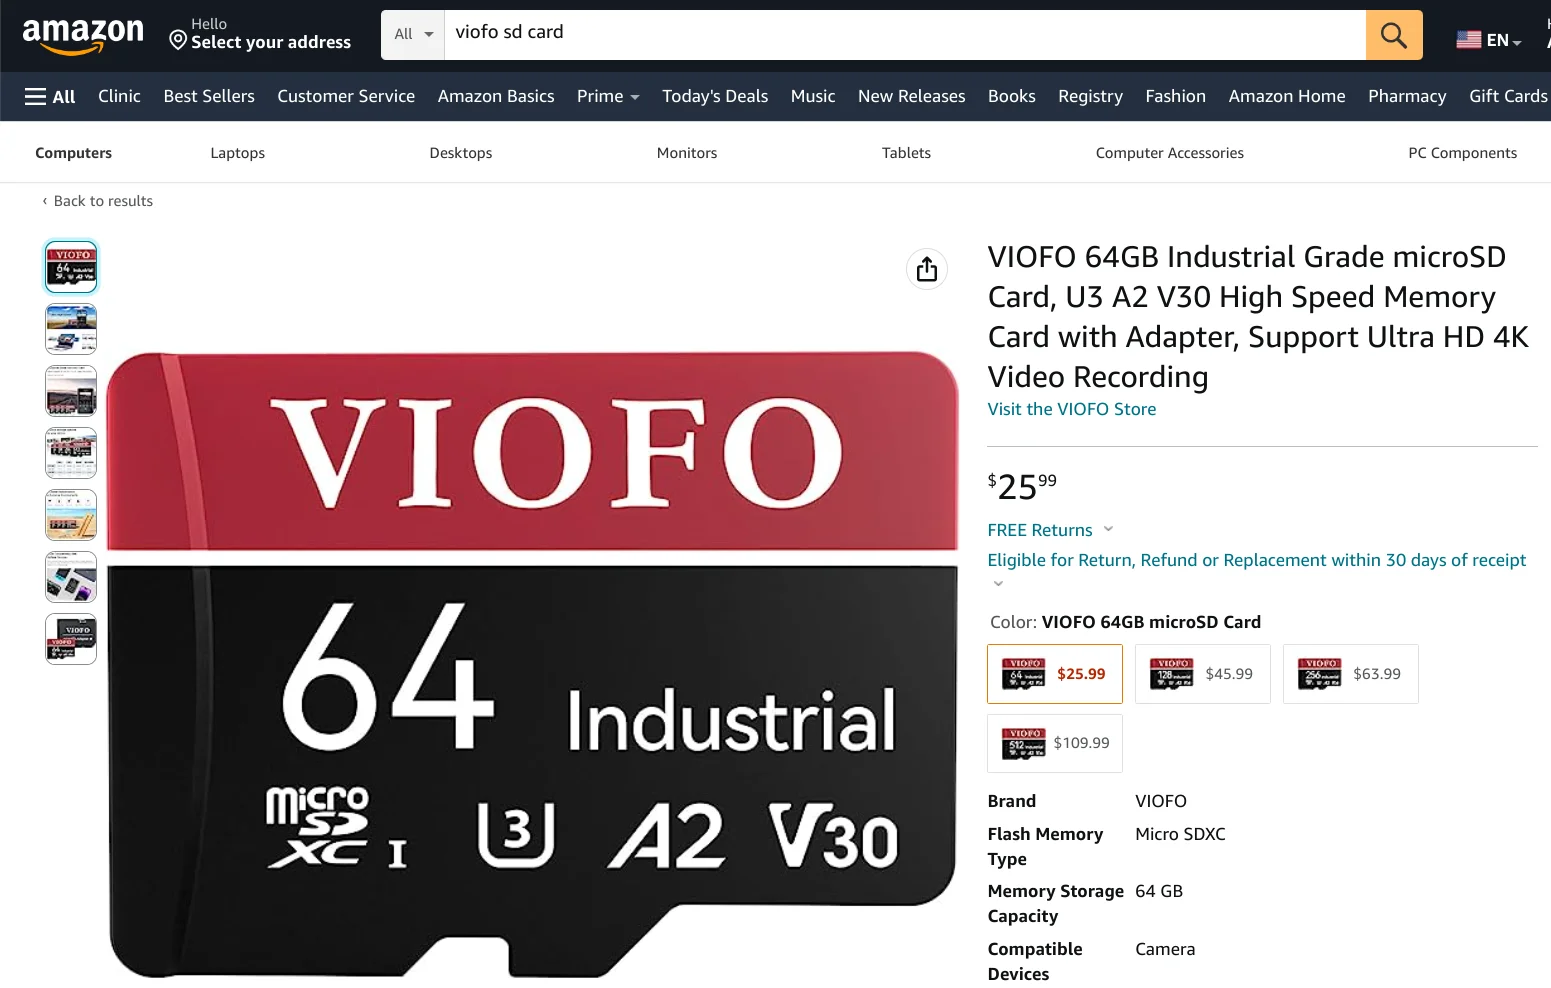
Task: Open Today's Deals
Action: tap(715, 96)
